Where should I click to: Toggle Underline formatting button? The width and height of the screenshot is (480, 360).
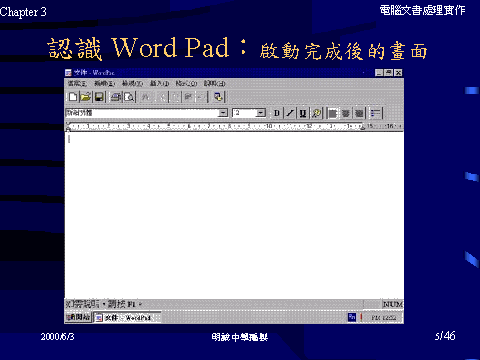coord(303,113)
